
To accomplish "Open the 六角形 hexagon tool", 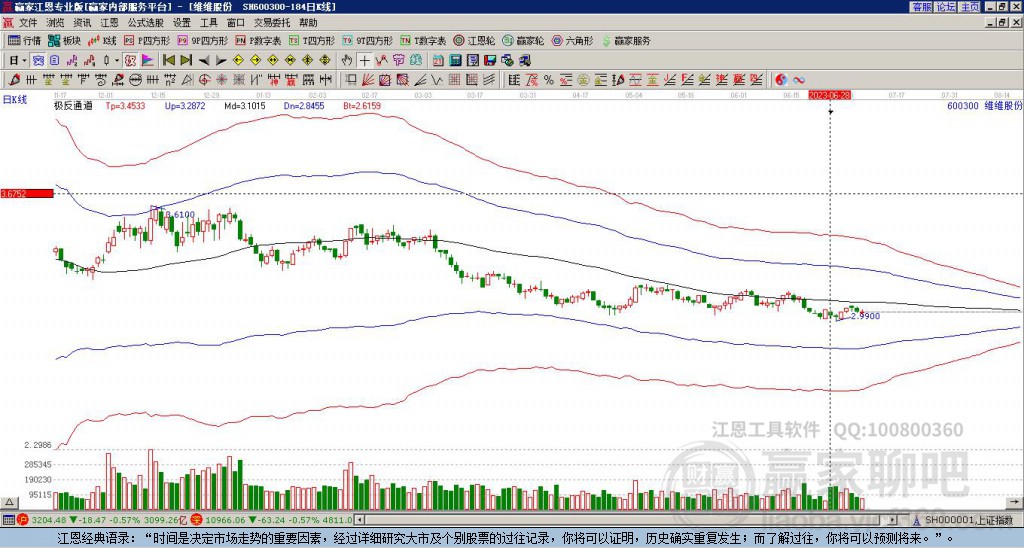I will pos(572,40).
